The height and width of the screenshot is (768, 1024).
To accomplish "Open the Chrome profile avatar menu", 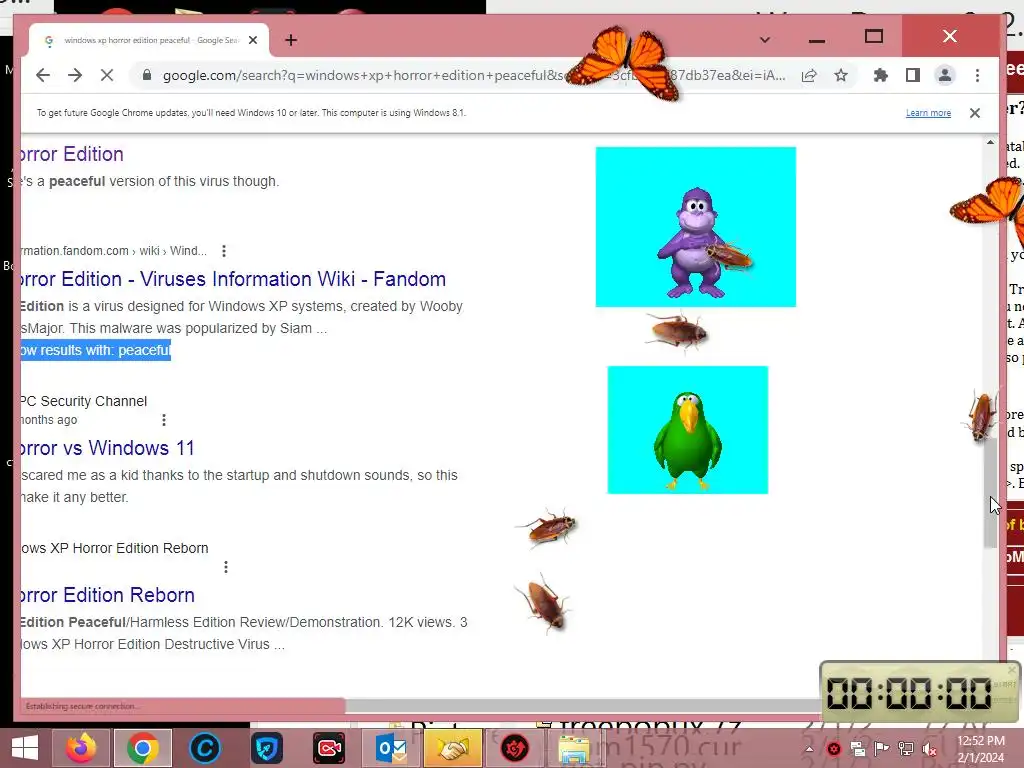I will pos(945,75).
